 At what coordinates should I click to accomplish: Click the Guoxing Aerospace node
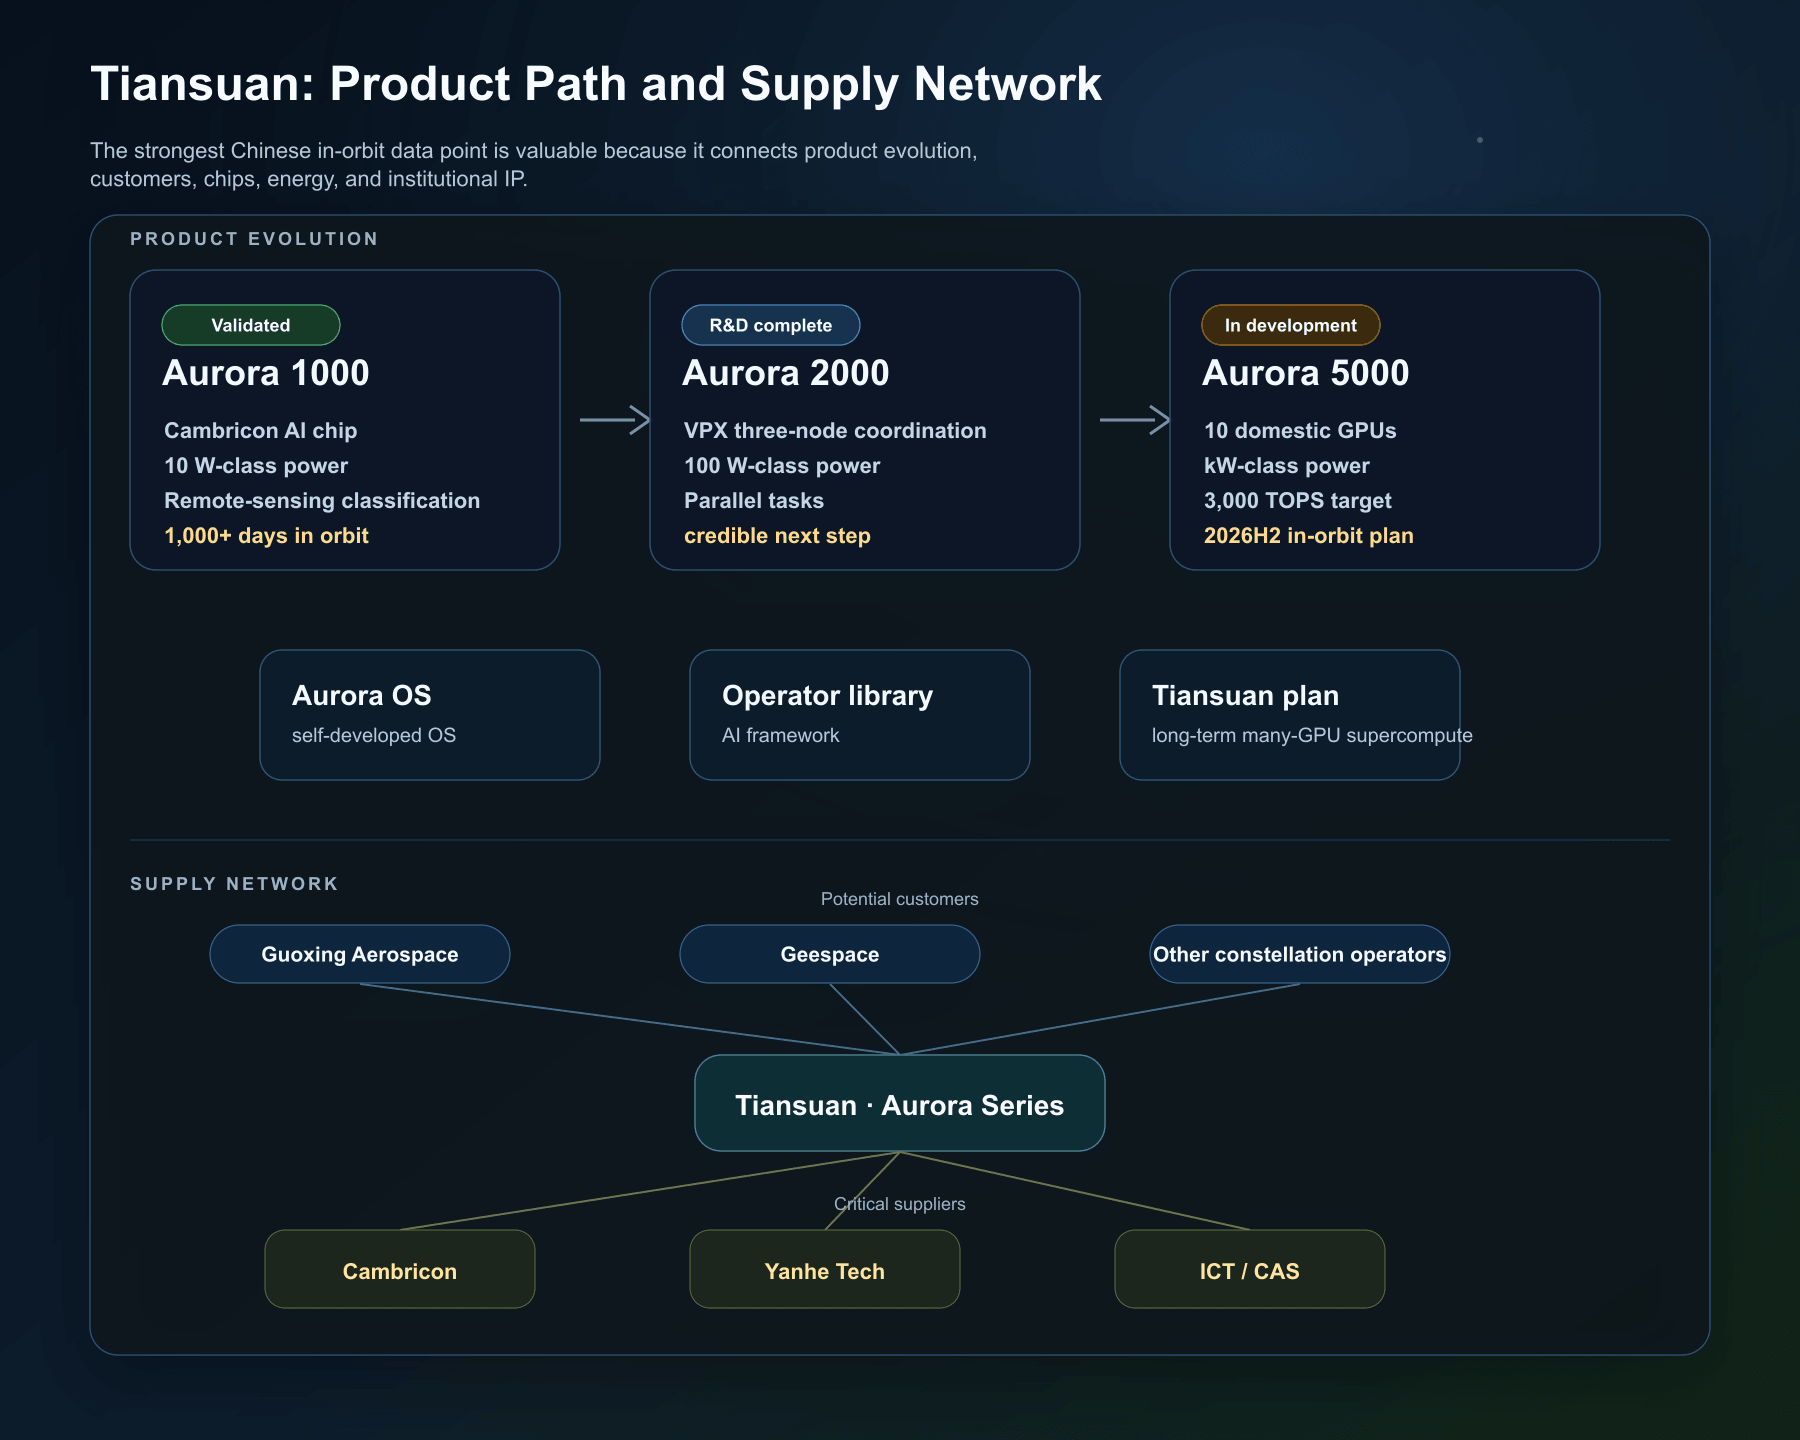(x=360, y=954)
